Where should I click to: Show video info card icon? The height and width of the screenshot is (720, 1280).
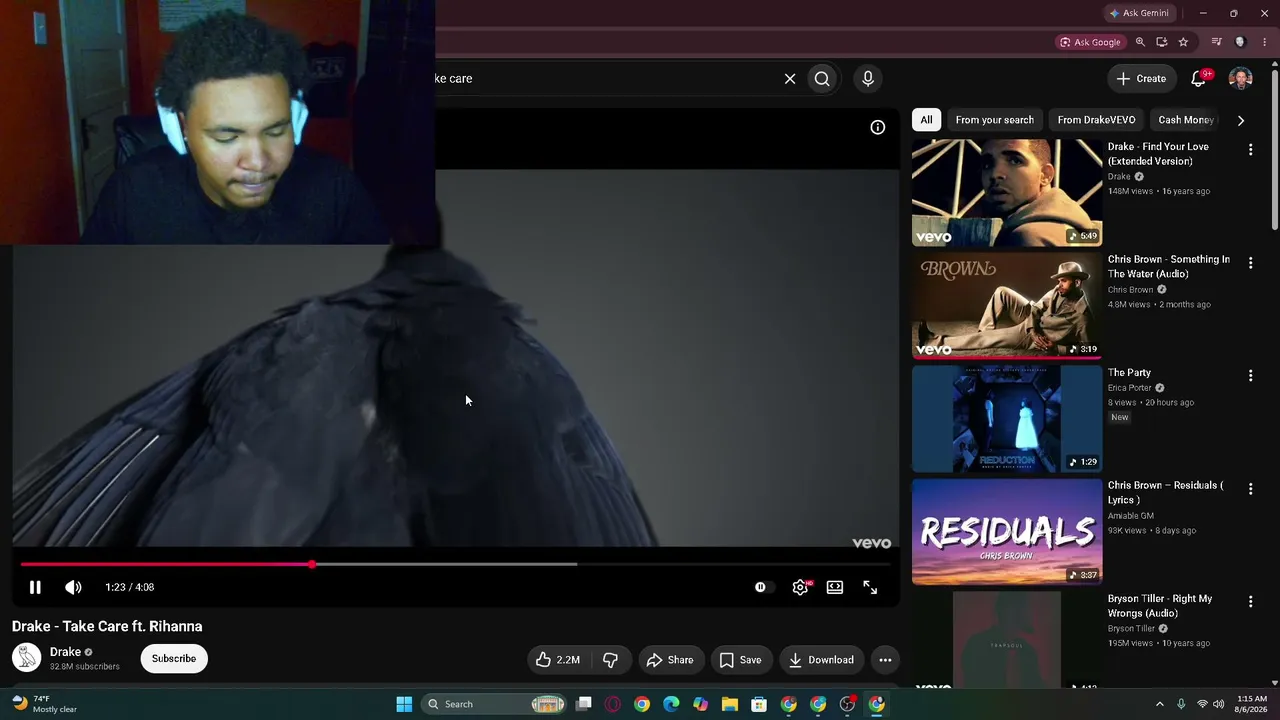point(877,127)
